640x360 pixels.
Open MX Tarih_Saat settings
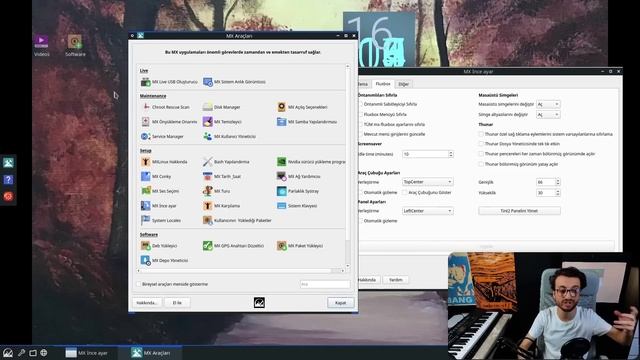[222, 177]
